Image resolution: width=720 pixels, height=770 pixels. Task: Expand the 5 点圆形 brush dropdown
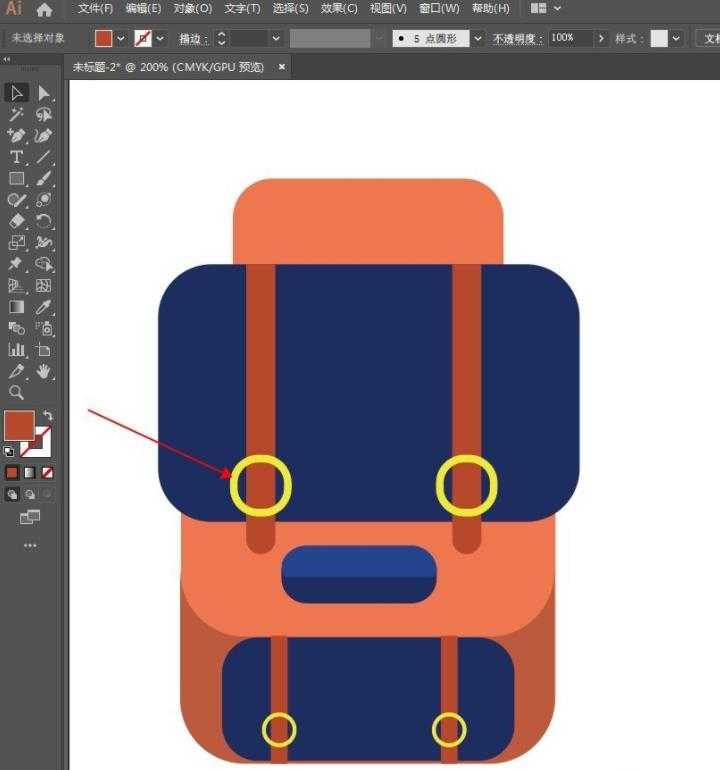(478, 38)
